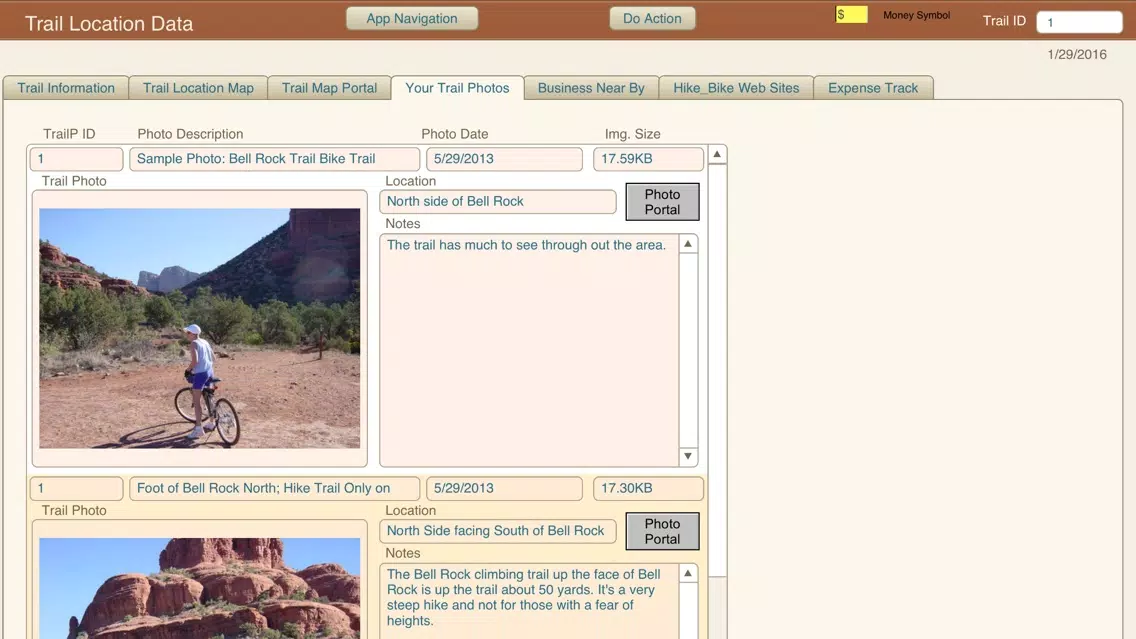The width and height of the screenshot is (1136, 639).
Task: Open the Trail Location Map tab
Action: click(x=198, y=88)
